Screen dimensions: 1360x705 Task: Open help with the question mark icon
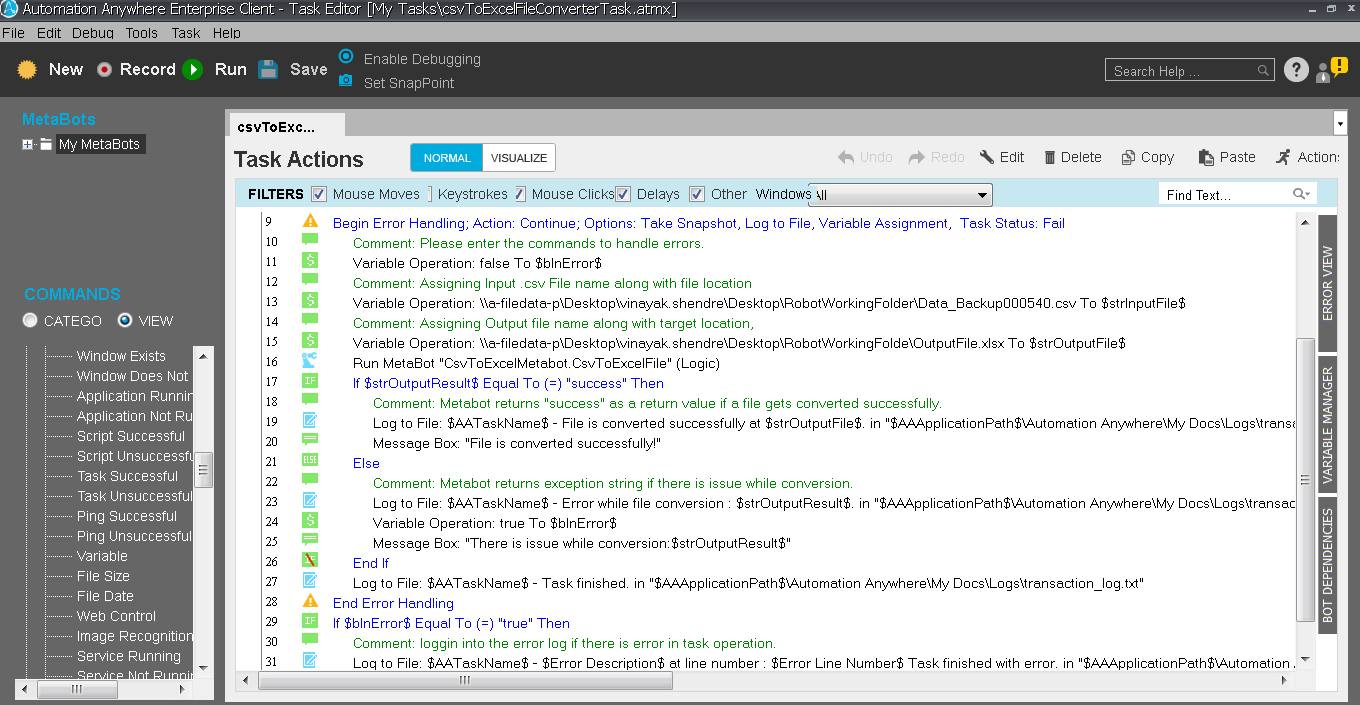coord(1296,70)
